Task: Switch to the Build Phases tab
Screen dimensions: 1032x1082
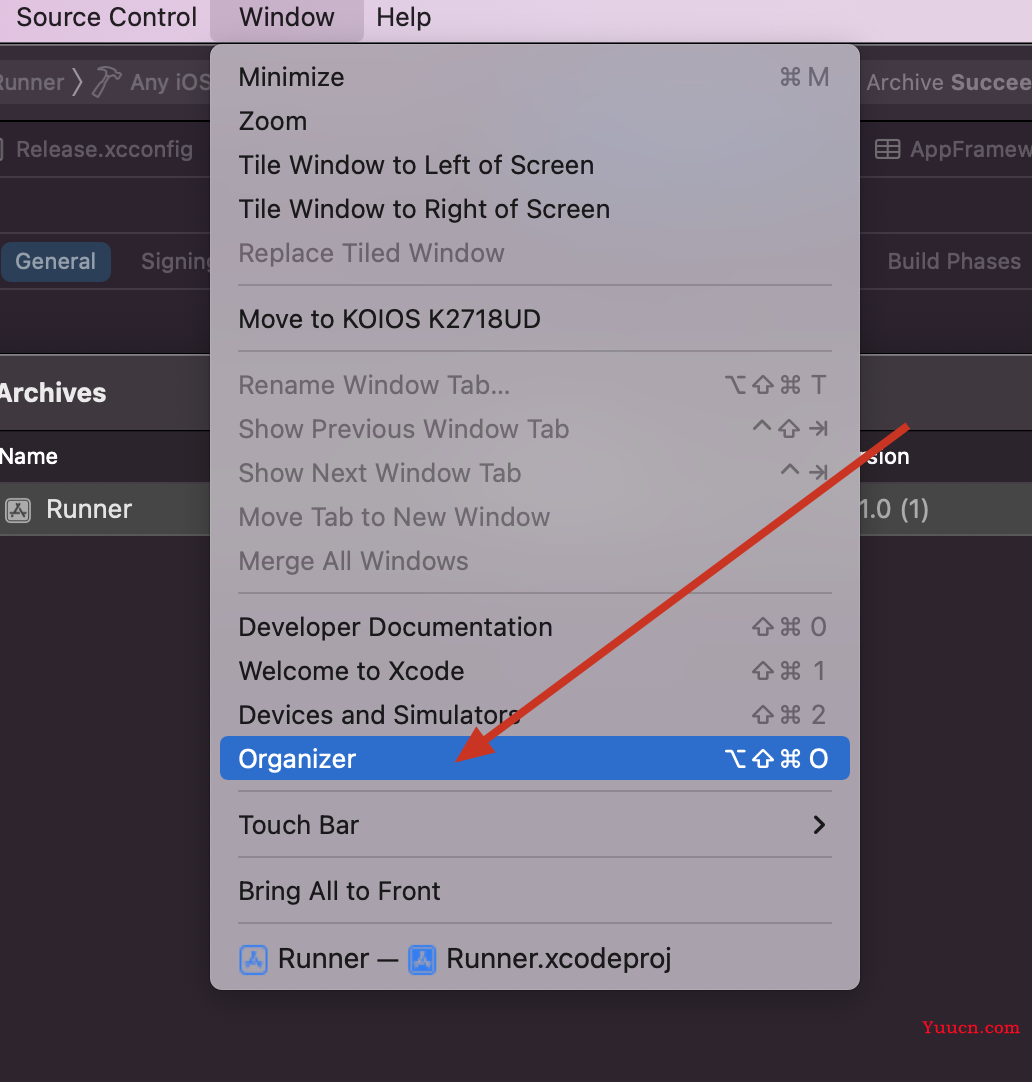Action: (953, 262)
